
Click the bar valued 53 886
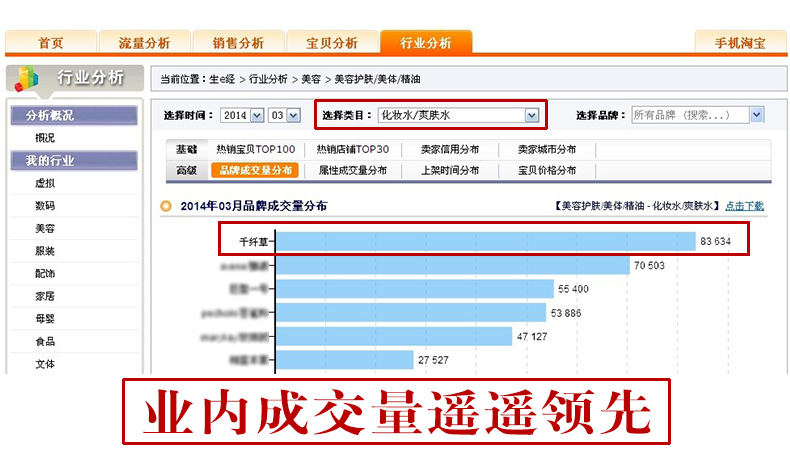[x=411, y=312]
